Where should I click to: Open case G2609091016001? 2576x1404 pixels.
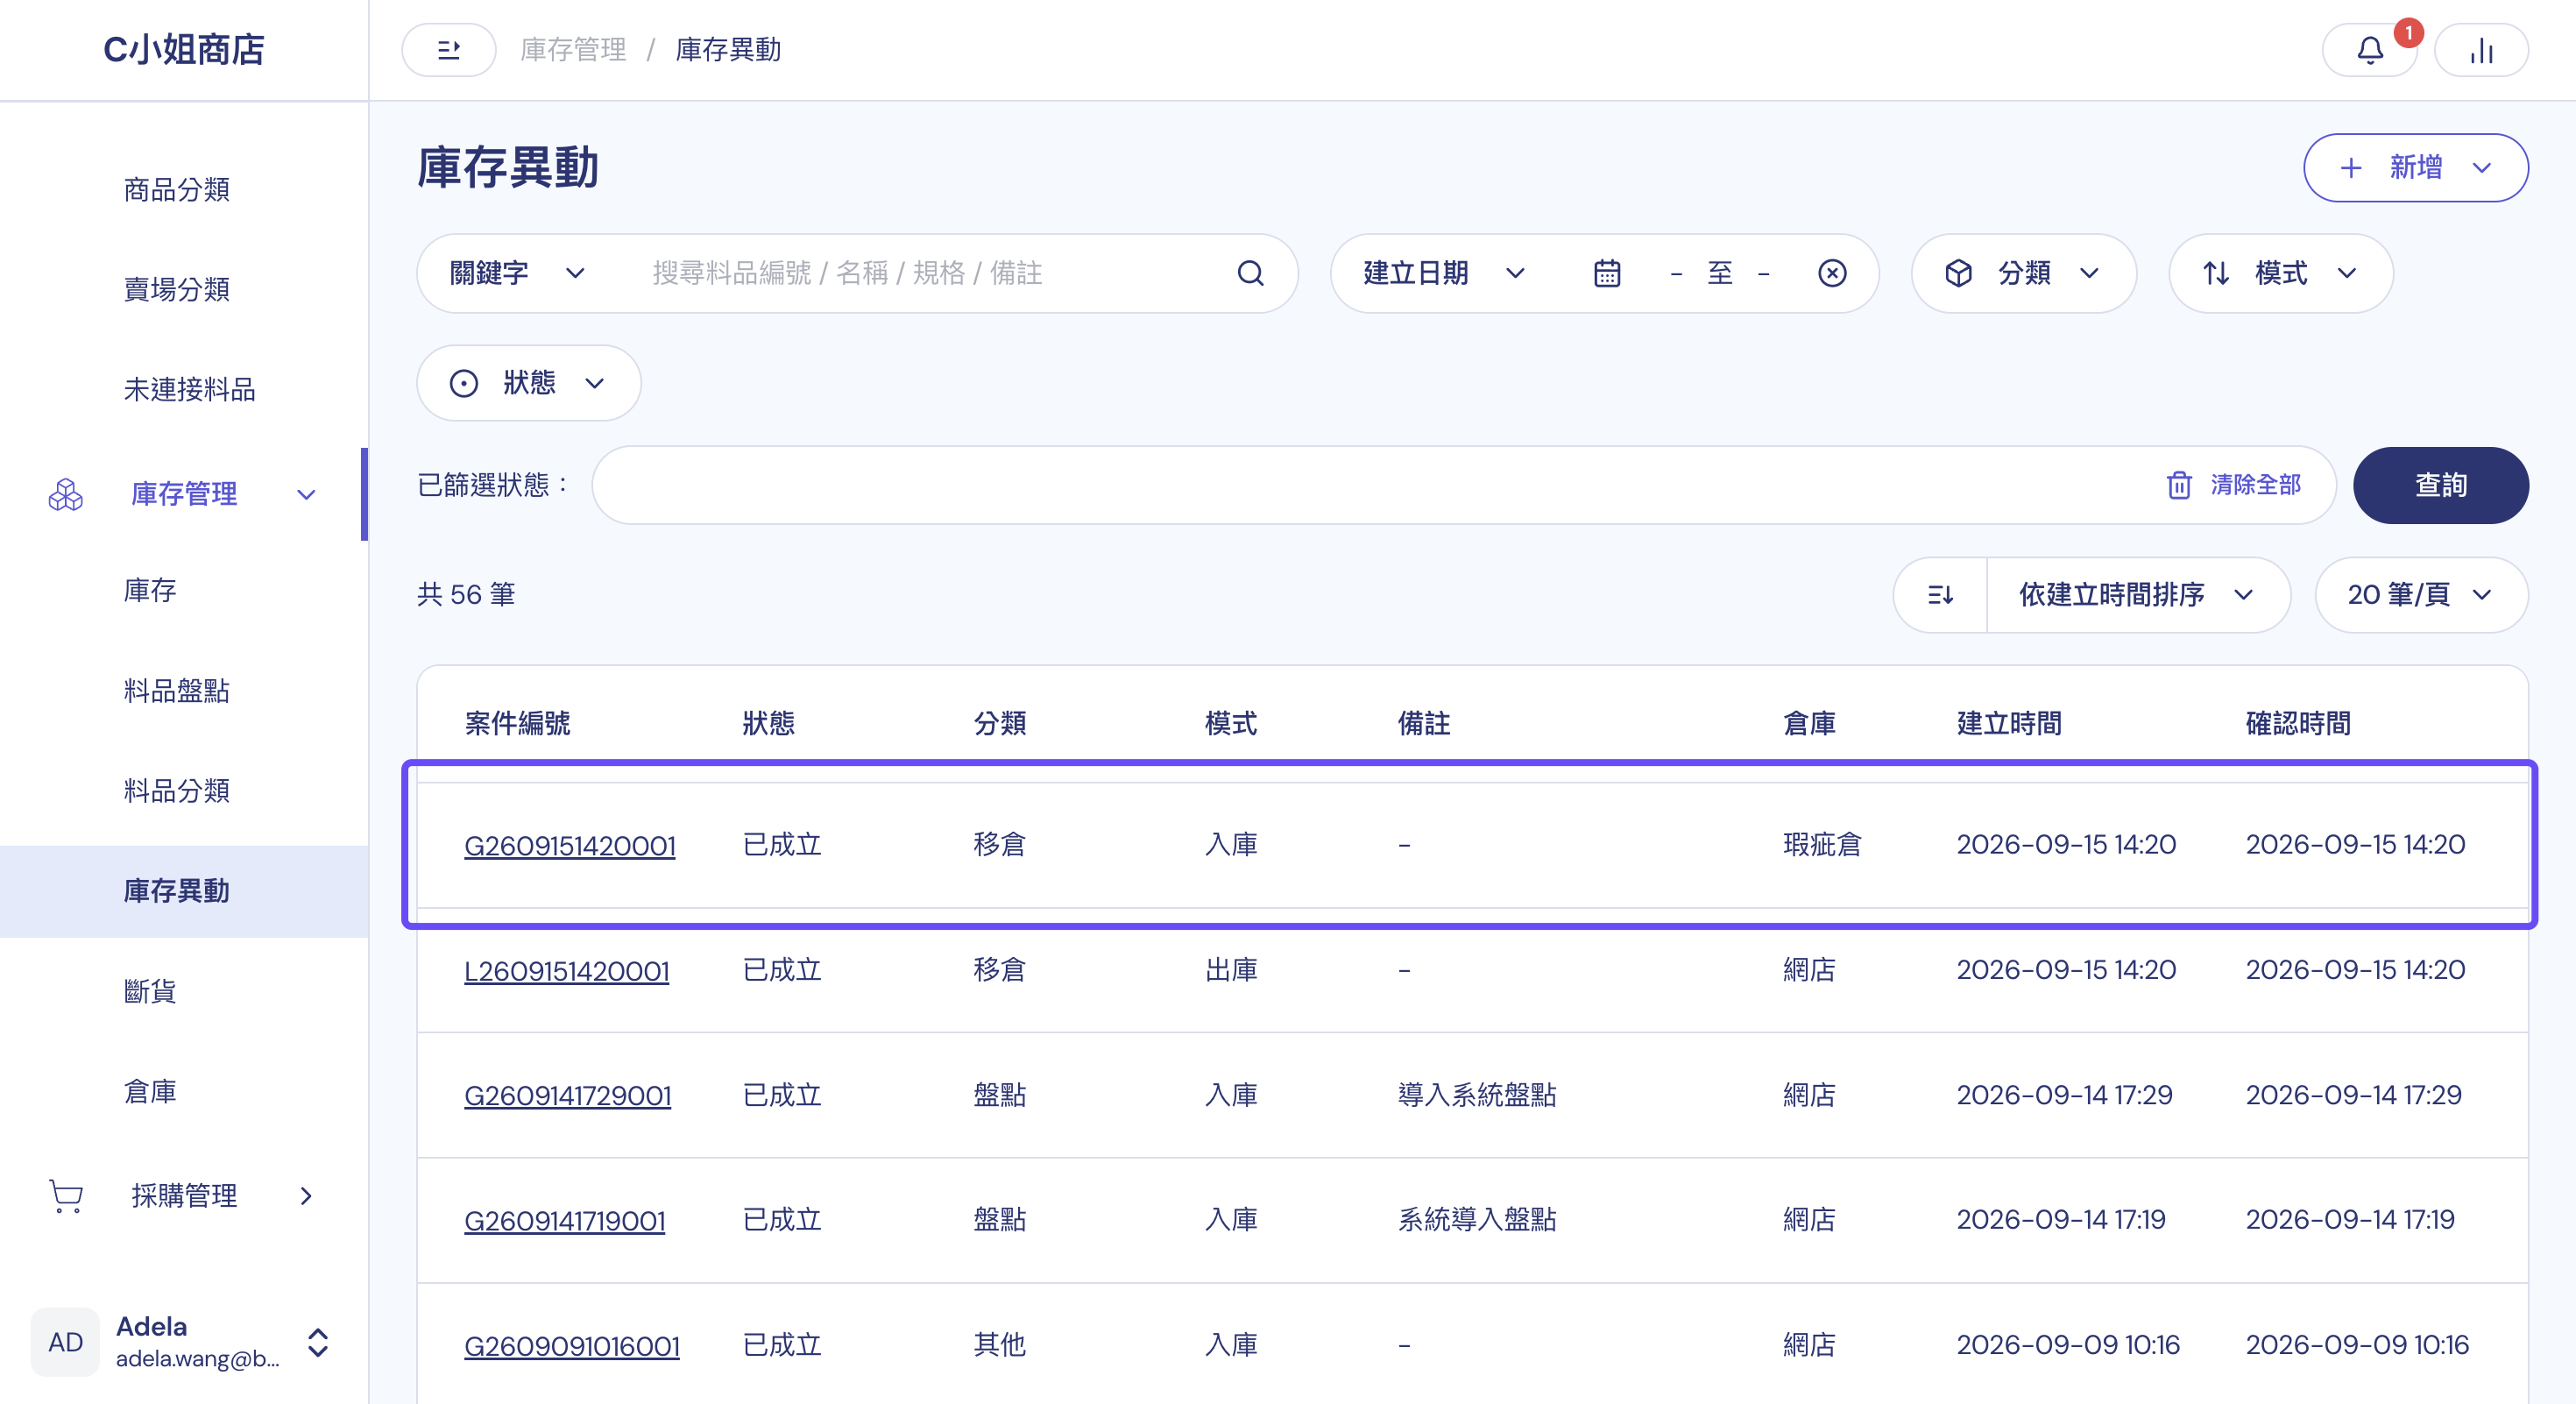[572, 1346]
